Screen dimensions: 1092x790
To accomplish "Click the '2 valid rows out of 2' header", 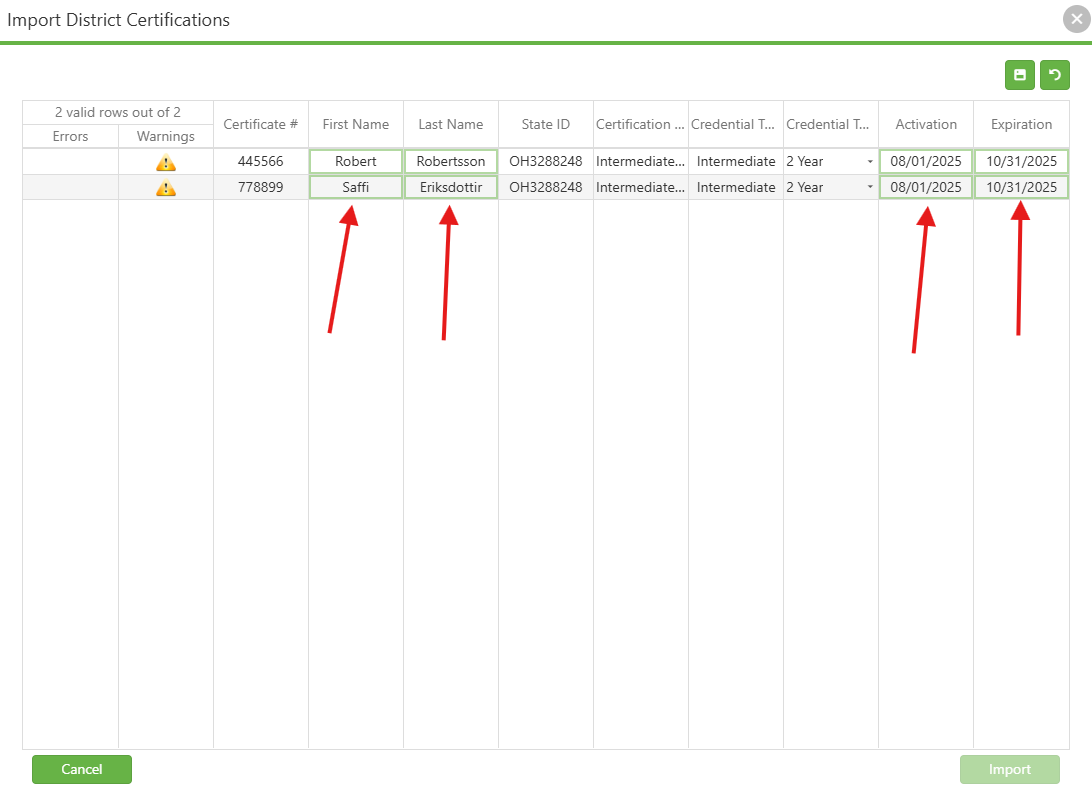I will pos(118,112).
